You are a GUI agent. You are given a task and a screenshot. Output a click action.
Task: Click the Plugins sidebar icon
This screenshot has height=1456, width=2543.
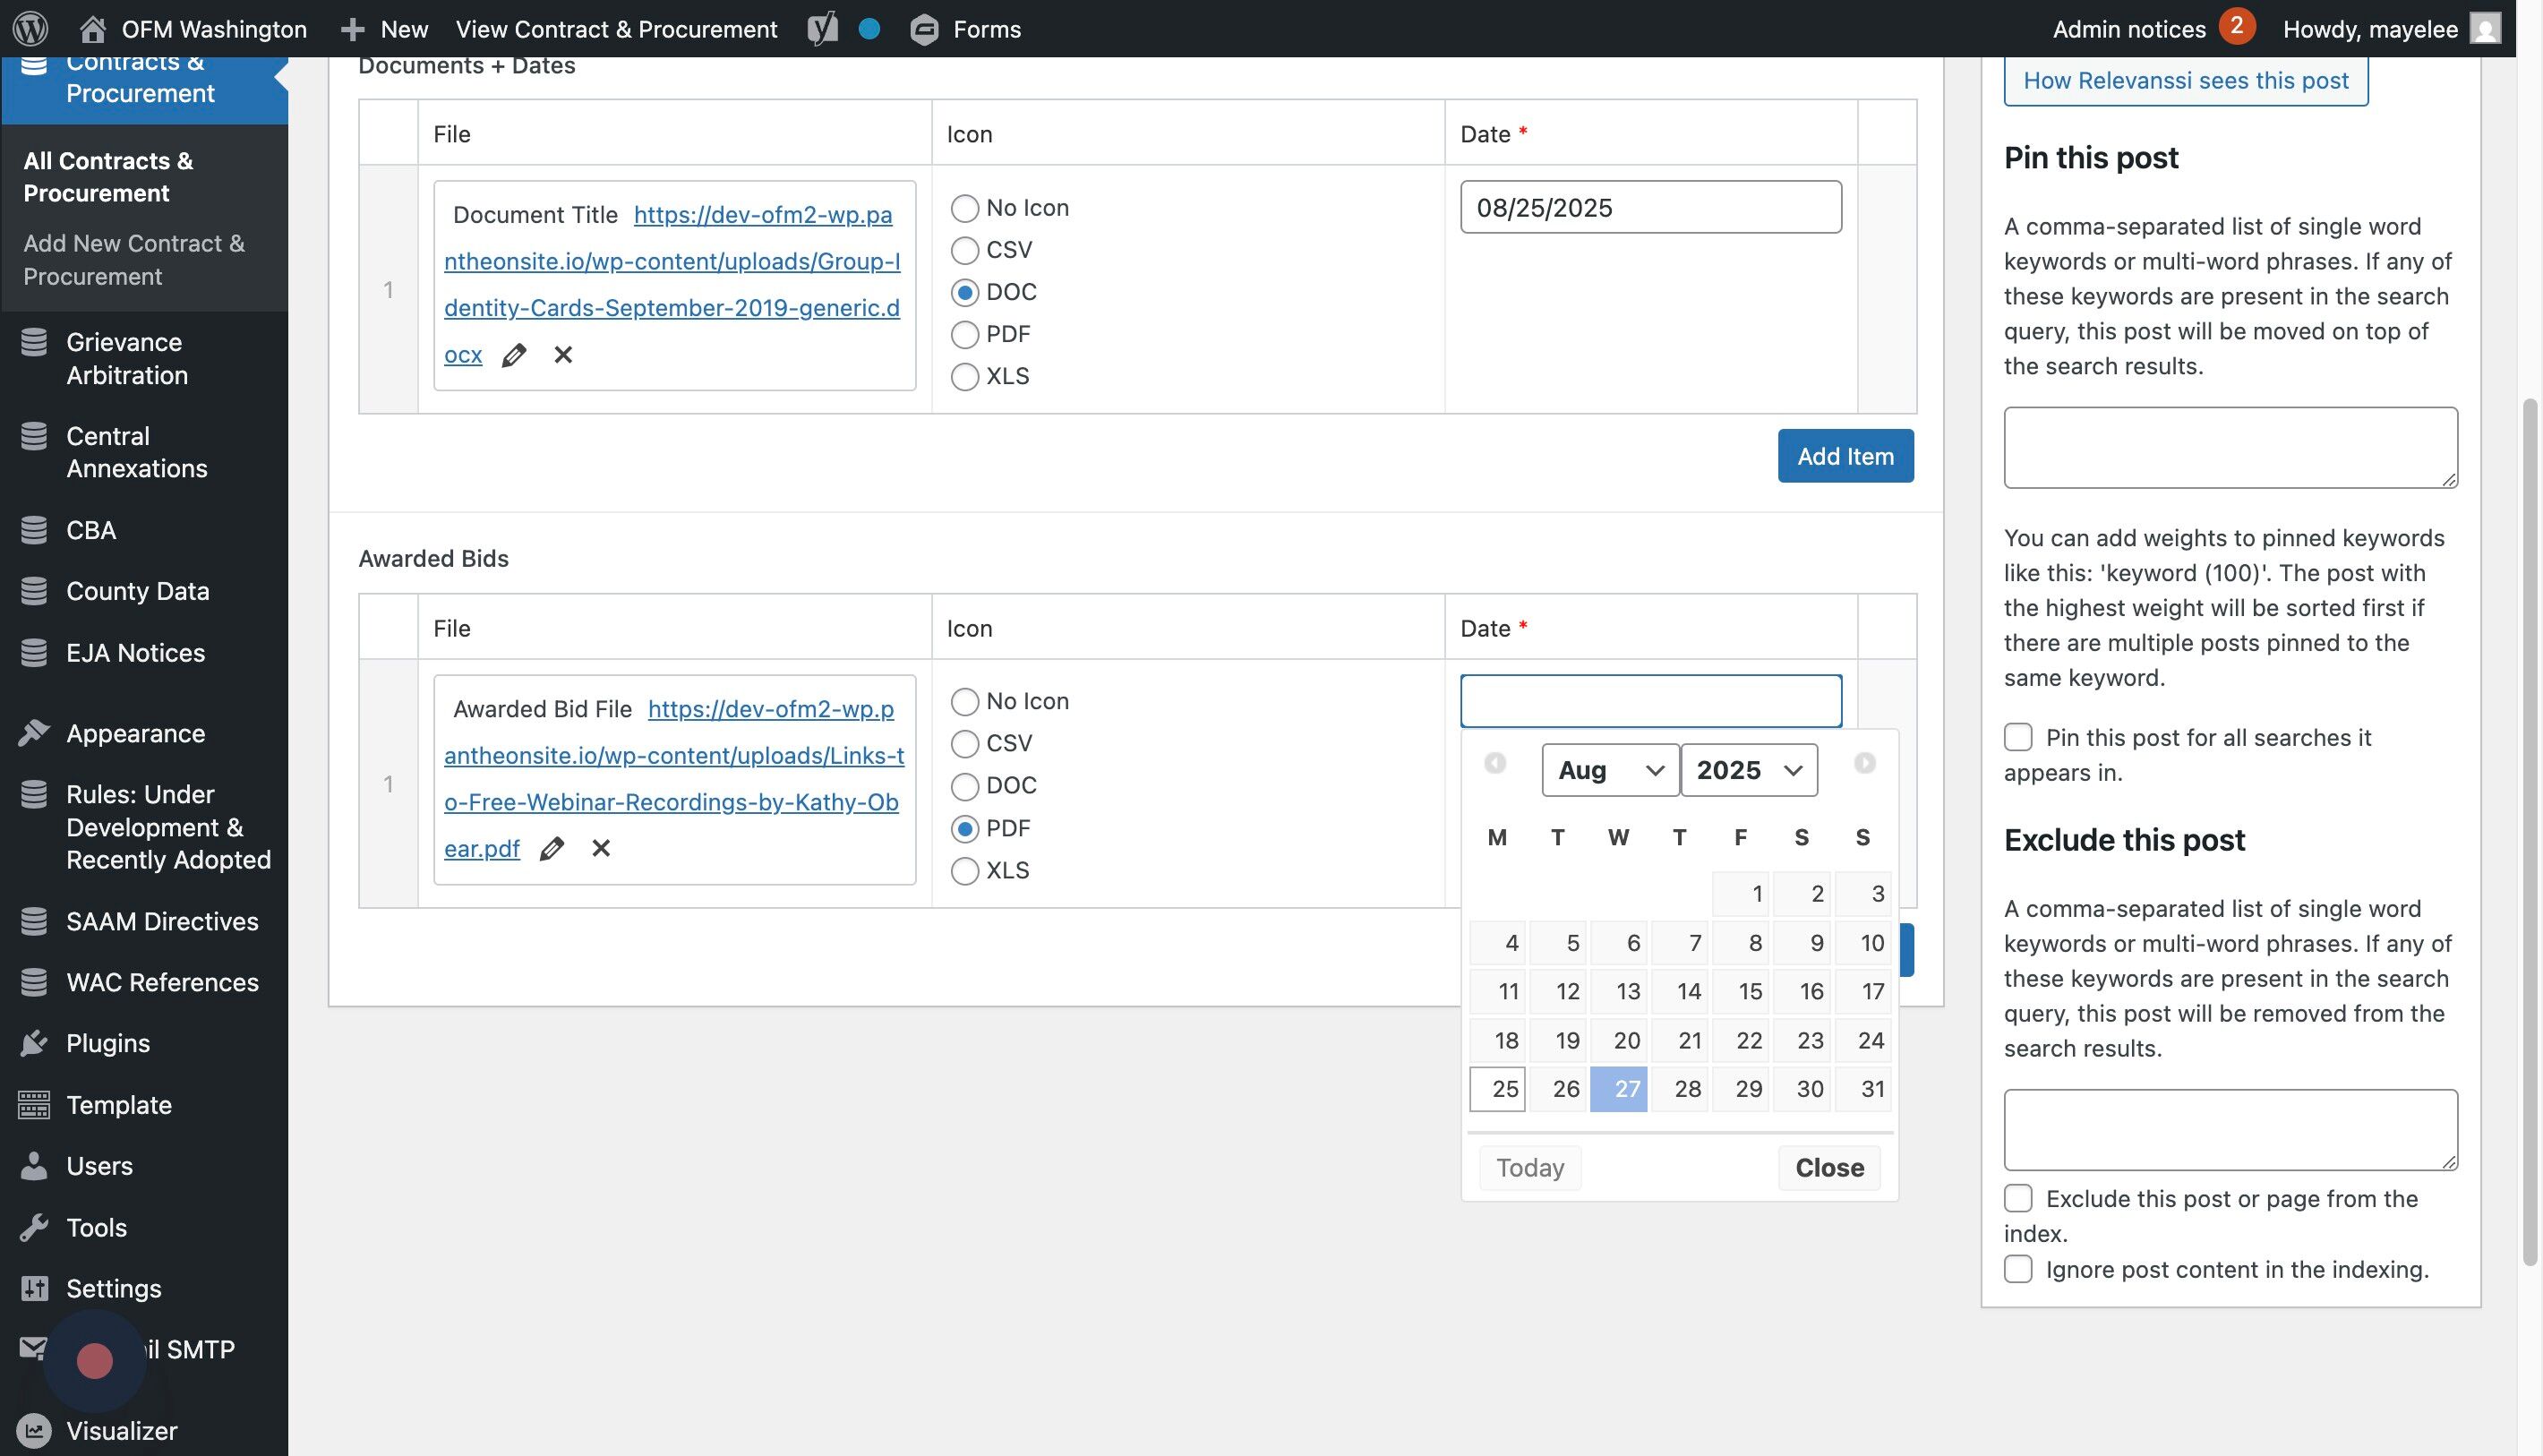pos(34,1043)
